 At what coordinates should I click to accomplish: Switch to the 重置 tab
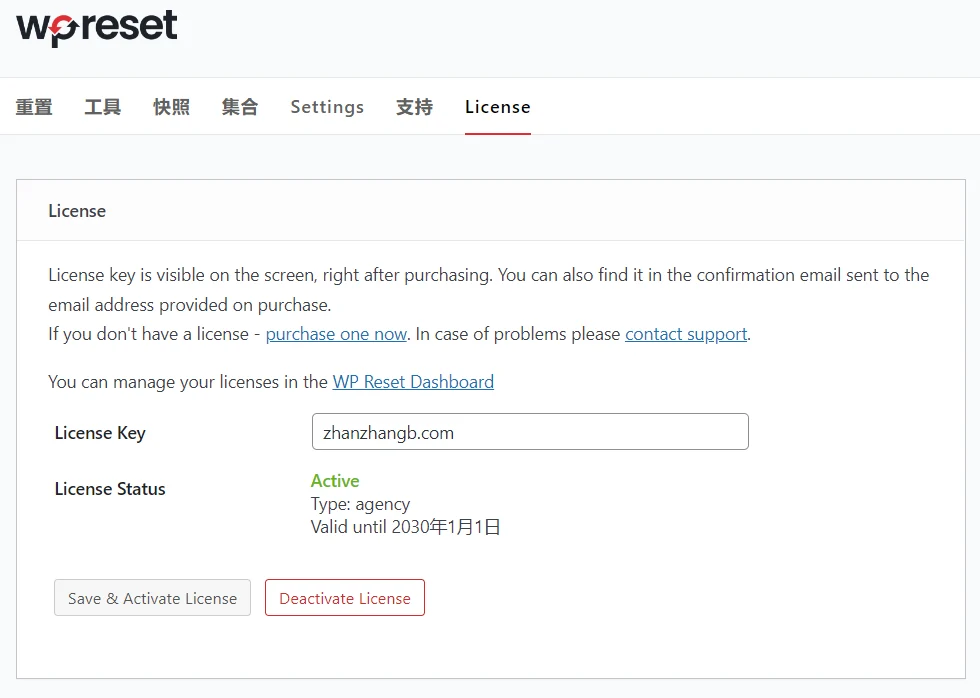click(33, 106)
